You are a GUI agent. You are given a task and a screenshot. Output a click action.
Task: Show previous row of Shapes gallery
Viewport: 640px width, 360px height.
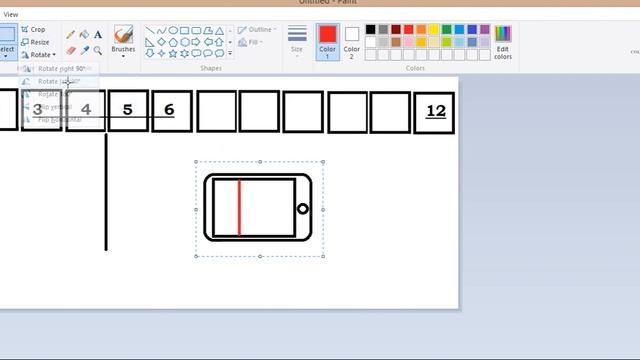click(230, 31)
